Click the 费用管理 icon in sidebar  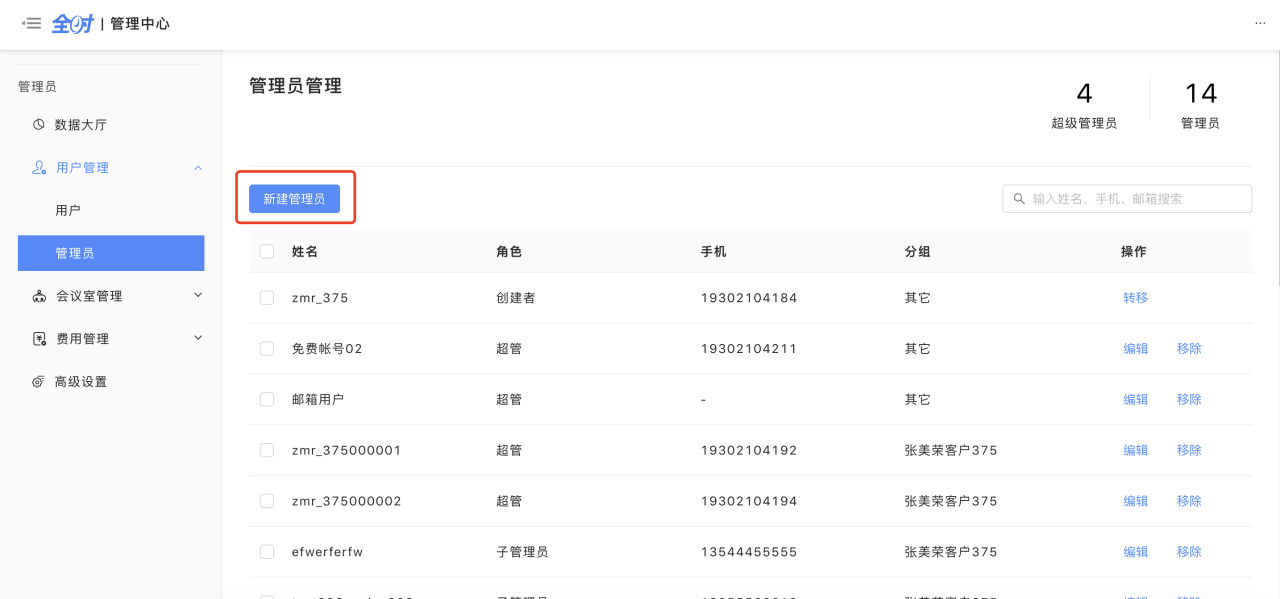39,339
